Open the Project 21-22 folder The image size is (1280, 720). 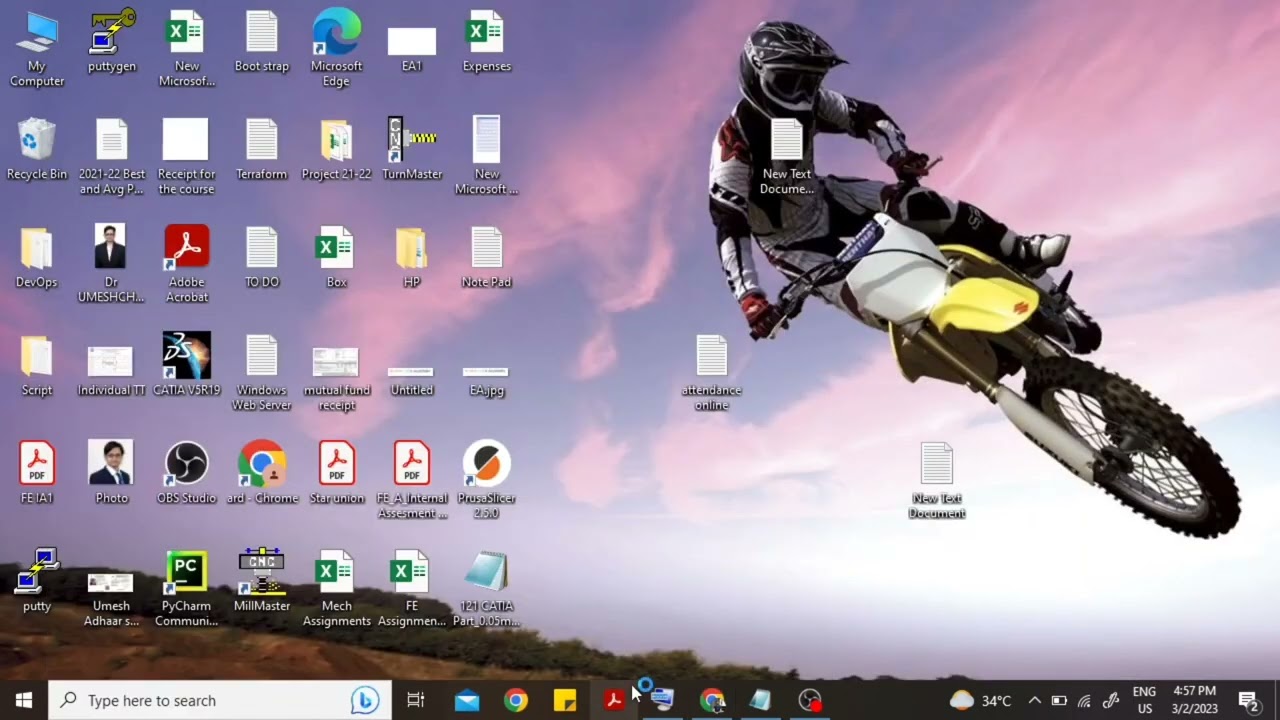[x=337, y=149]
